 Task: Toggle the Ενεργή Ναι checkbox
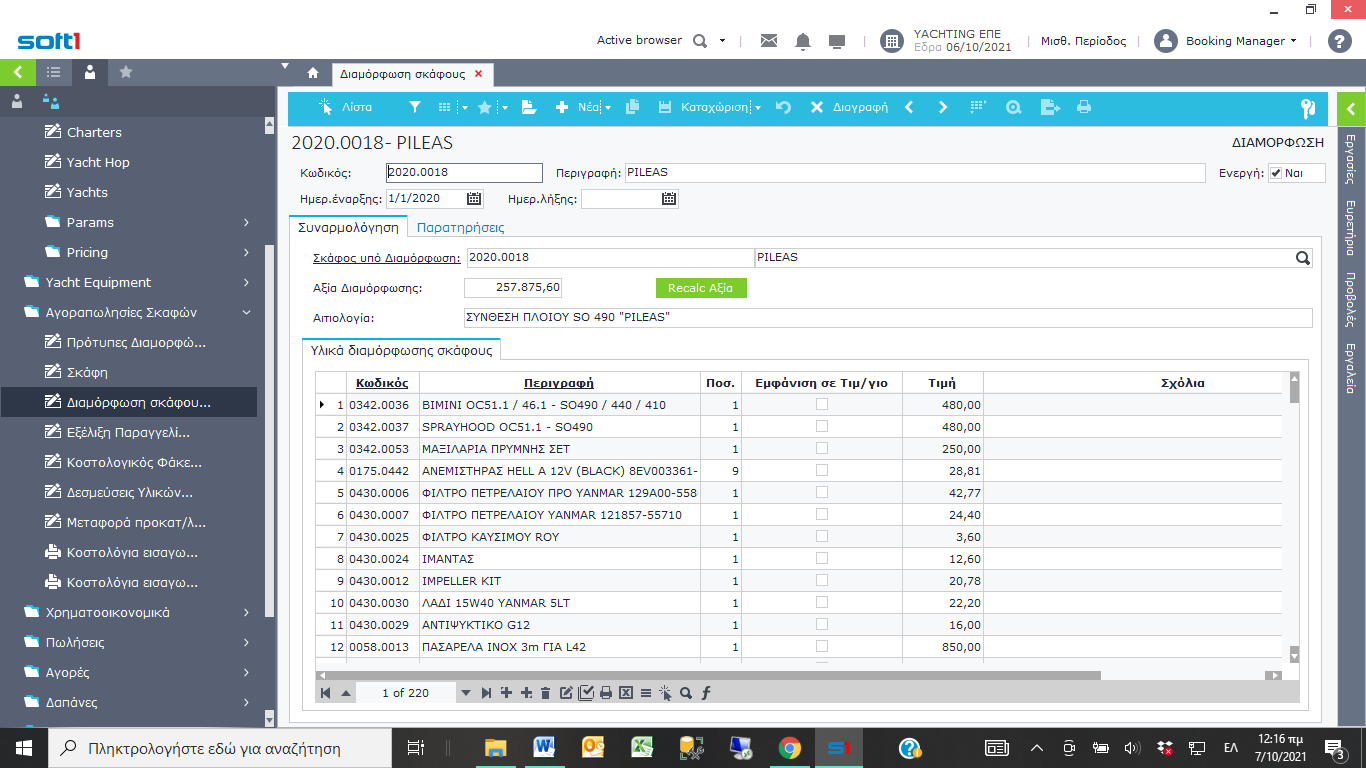1276,173
